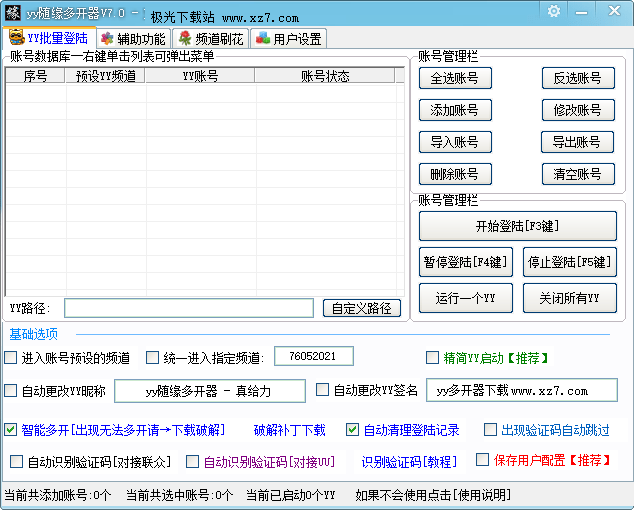Enable 精简YY启动【推荐】 checkbox
Viewport: 634px width, 510px height.
[433, 358]
